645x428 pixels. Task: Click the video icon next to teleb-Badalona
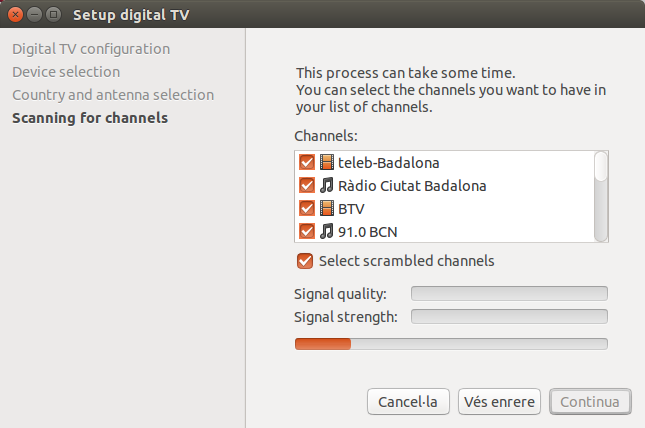click(327, 162)
